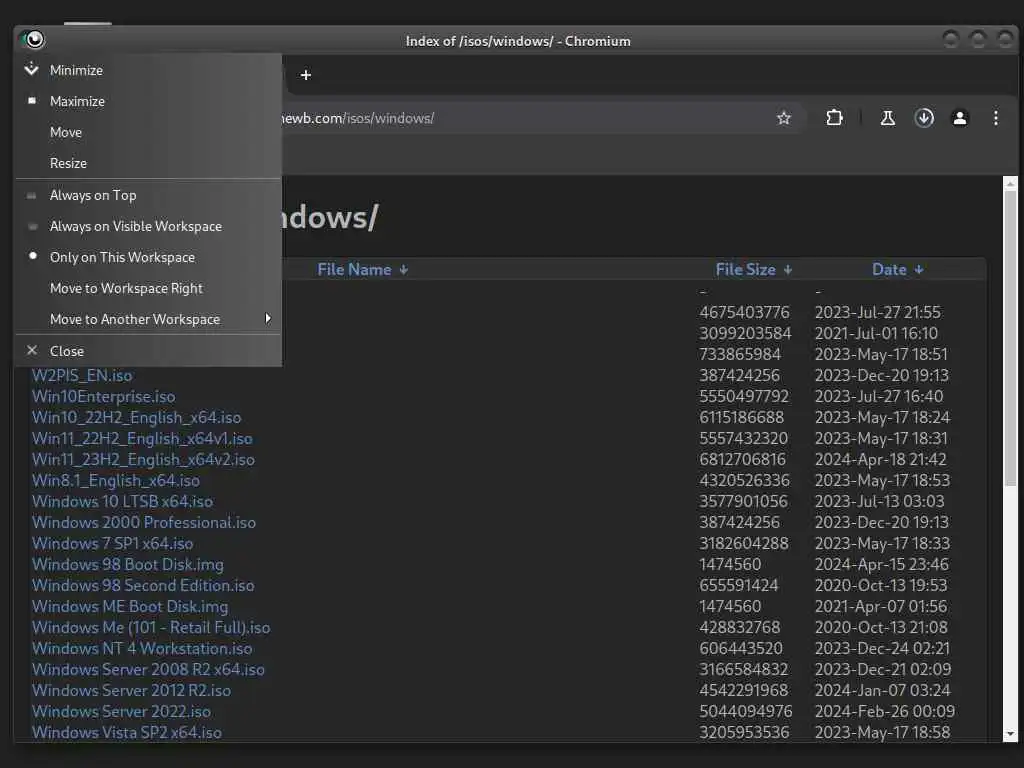Select Move to Workspace Right
1024x768 pixels.
(148, 288)
